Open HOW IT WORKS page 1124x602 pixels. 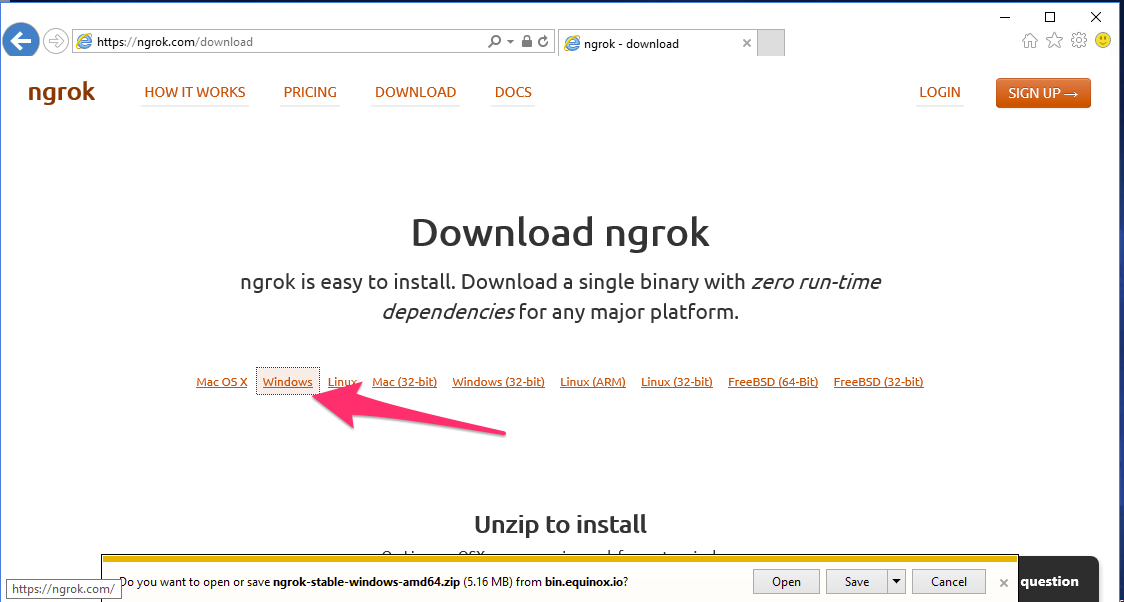point(195,92)
